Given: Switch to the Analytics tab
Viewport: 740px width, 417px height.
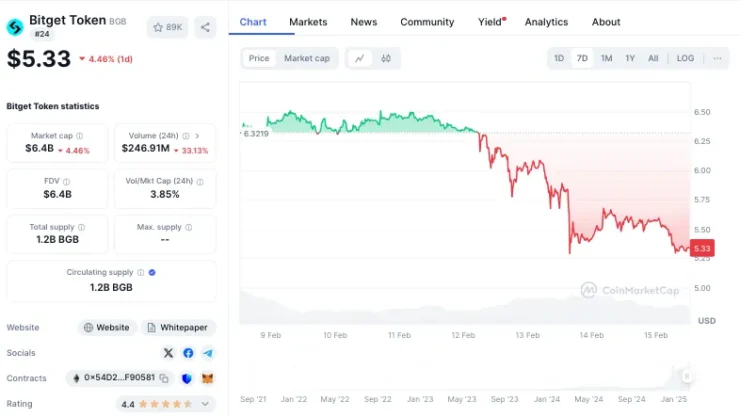Looking at the screenshot, I should [547, 22].
